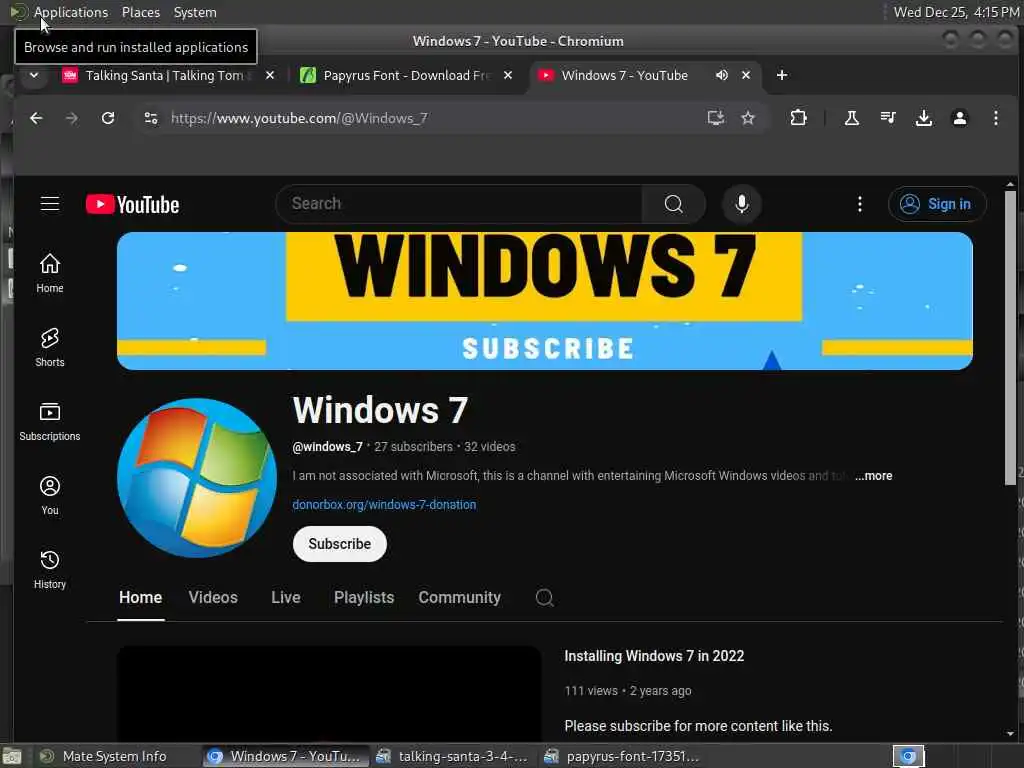Open the Extensions puzzle icon
The height and width of the screenshot is (768, 1024).
tap(798, 118)
